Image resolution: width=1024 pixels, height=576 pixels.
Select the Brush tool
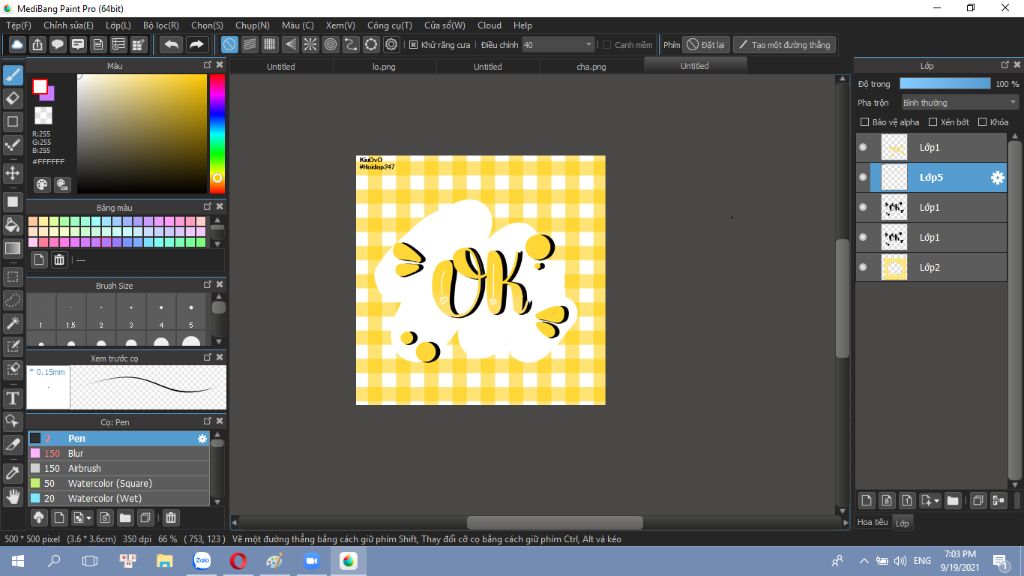12,75
